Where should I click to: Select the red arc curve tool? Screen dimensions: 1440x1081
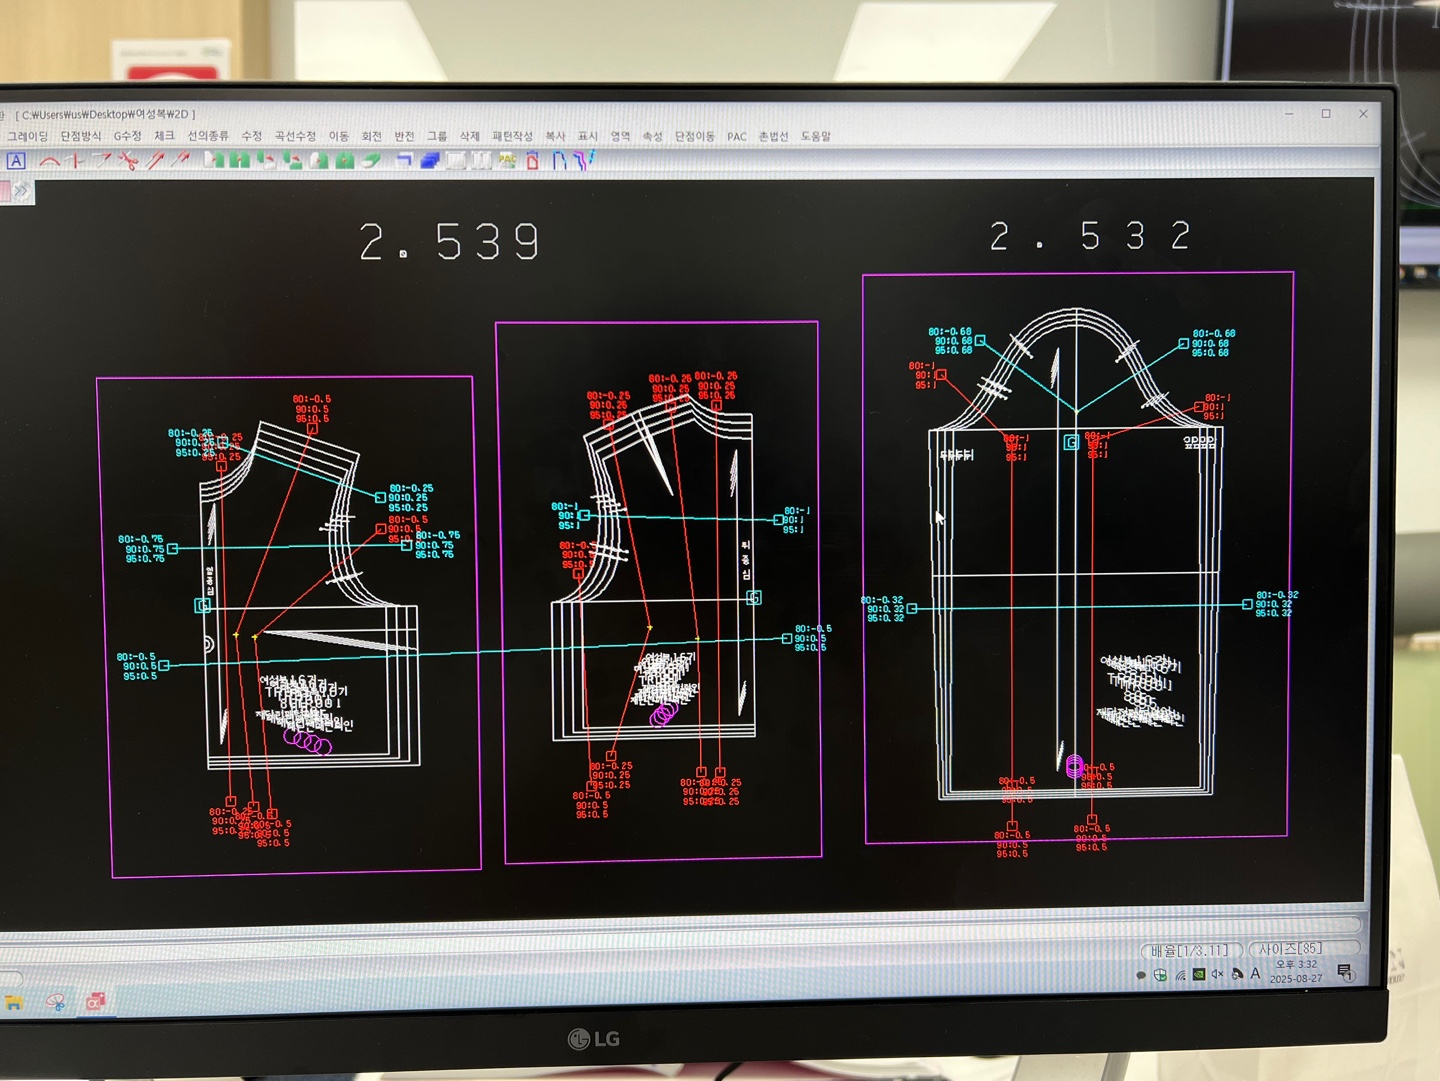coord(49,160)
